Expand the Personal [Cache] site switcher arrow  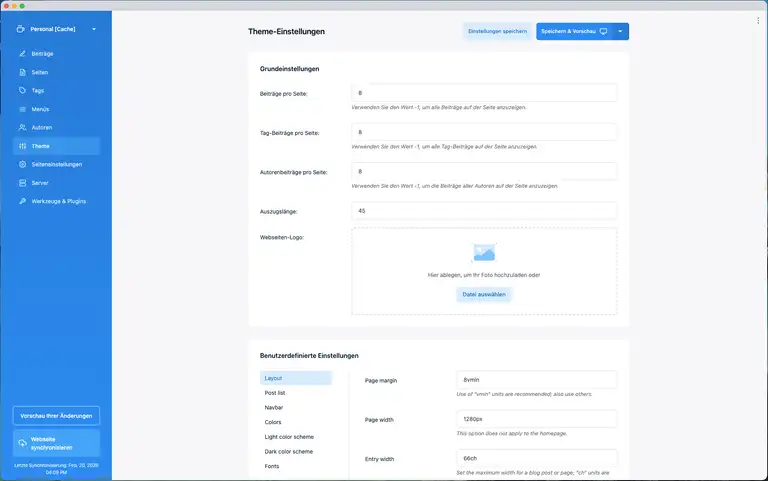click(x=94, y=29)
